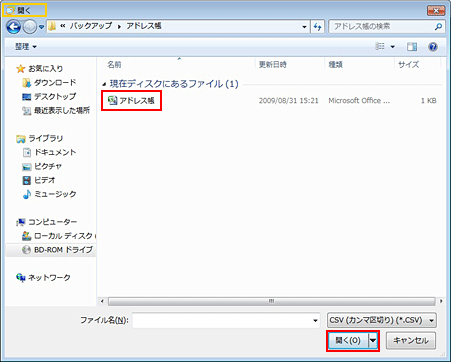
Task: Open ミュージック library
Action: [x=55, y=194]
